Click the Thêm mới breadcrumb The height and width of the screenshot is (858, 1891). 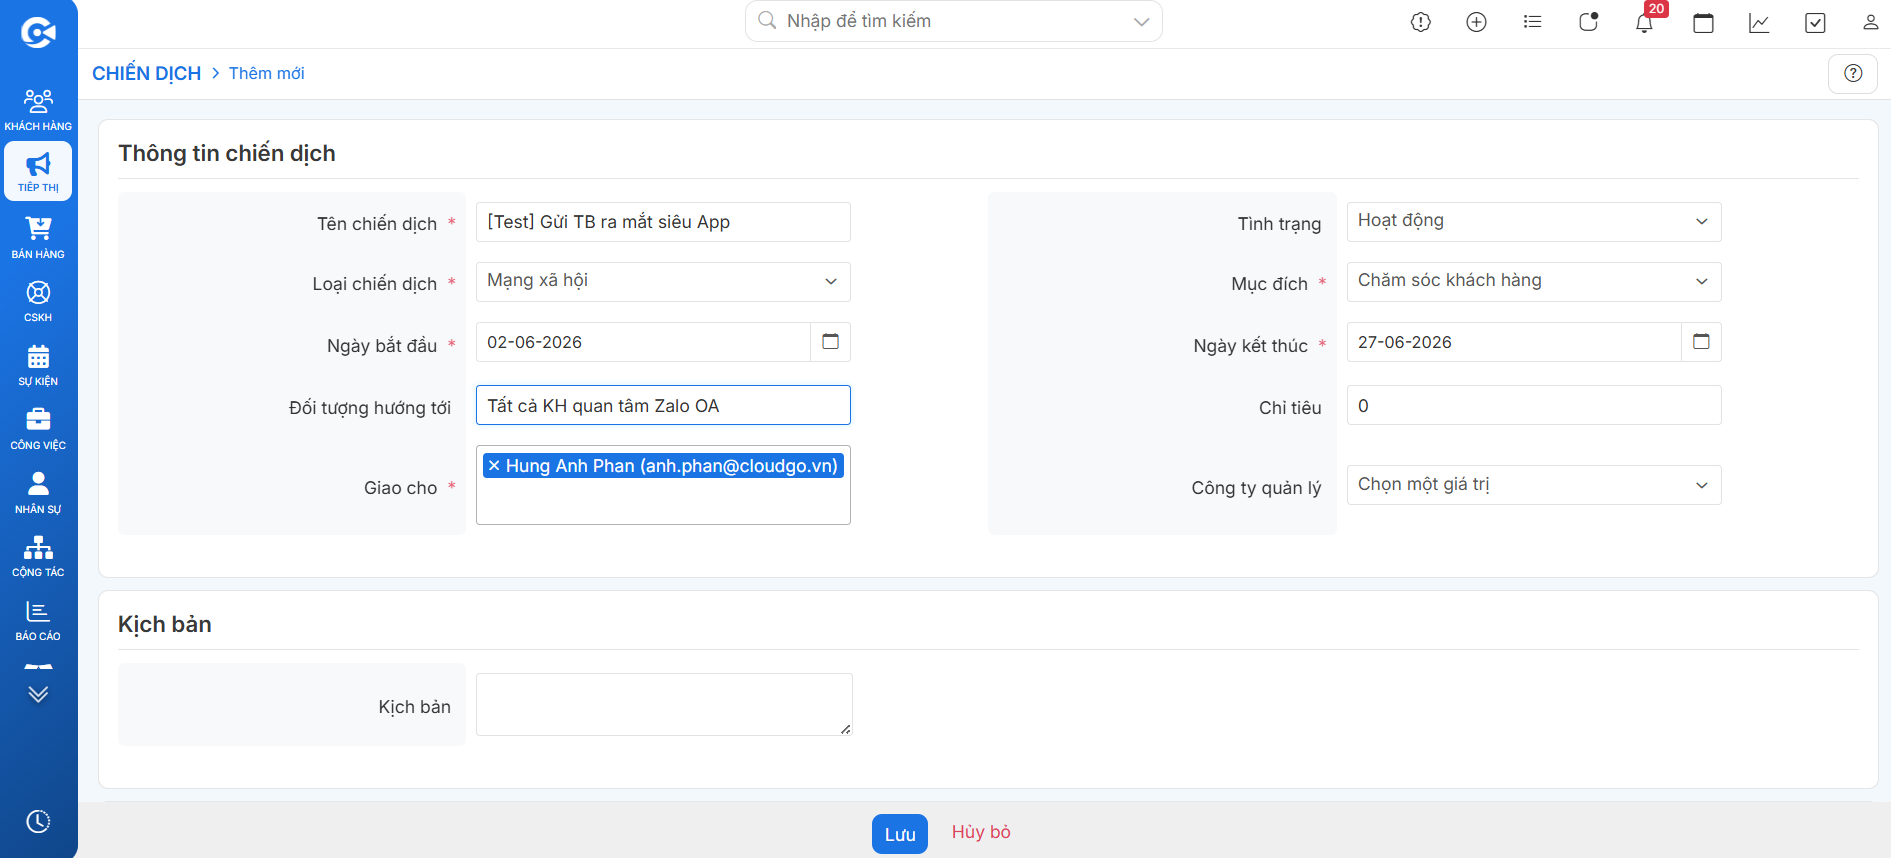coord(266,73)
